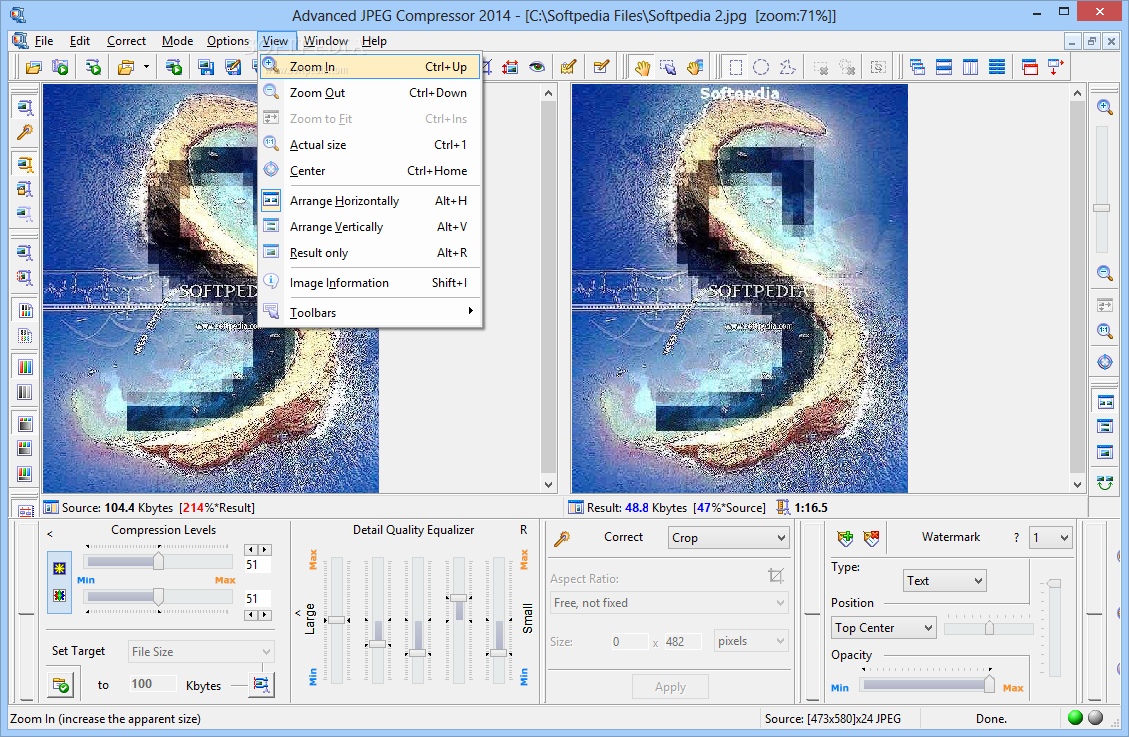
Task: Click the compress to target size icon
Action: tap(261, 684)
